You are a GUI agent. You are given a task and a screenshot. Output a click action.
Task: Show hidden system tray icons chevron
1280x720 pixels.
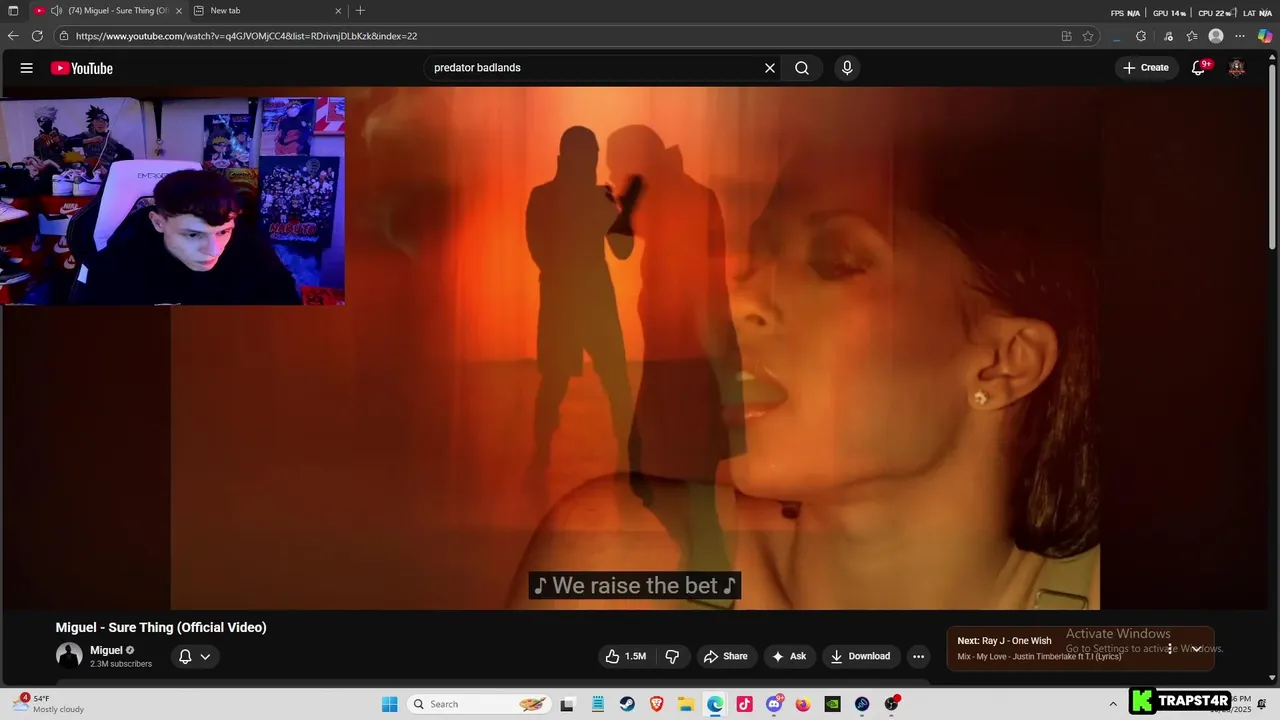[1113, 704]
